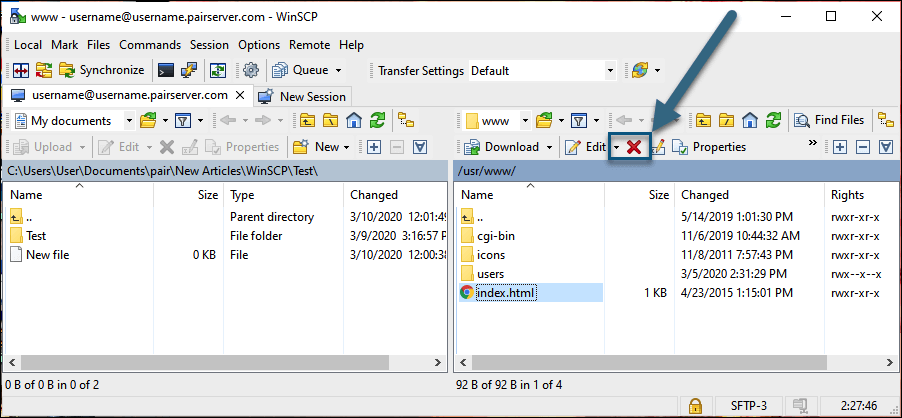This screenshot has width=902, height=418.
Task: Click remote panel Select Files plus icon
Action: [x=840, y=147]
